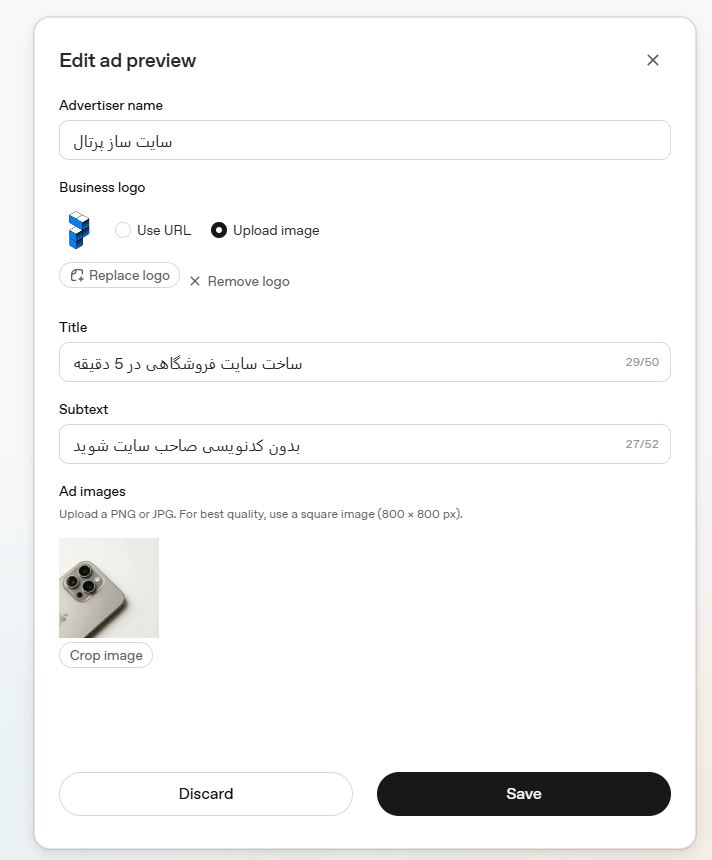Close the Edit ad preview dialog
This screenshot has width=712, height=860.
pos(652,60)
